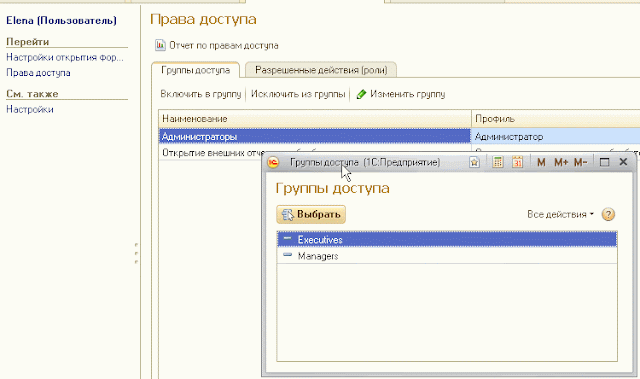Select the Managers group row
Screen dimensions: 640x379
click(x=447, y=256)
